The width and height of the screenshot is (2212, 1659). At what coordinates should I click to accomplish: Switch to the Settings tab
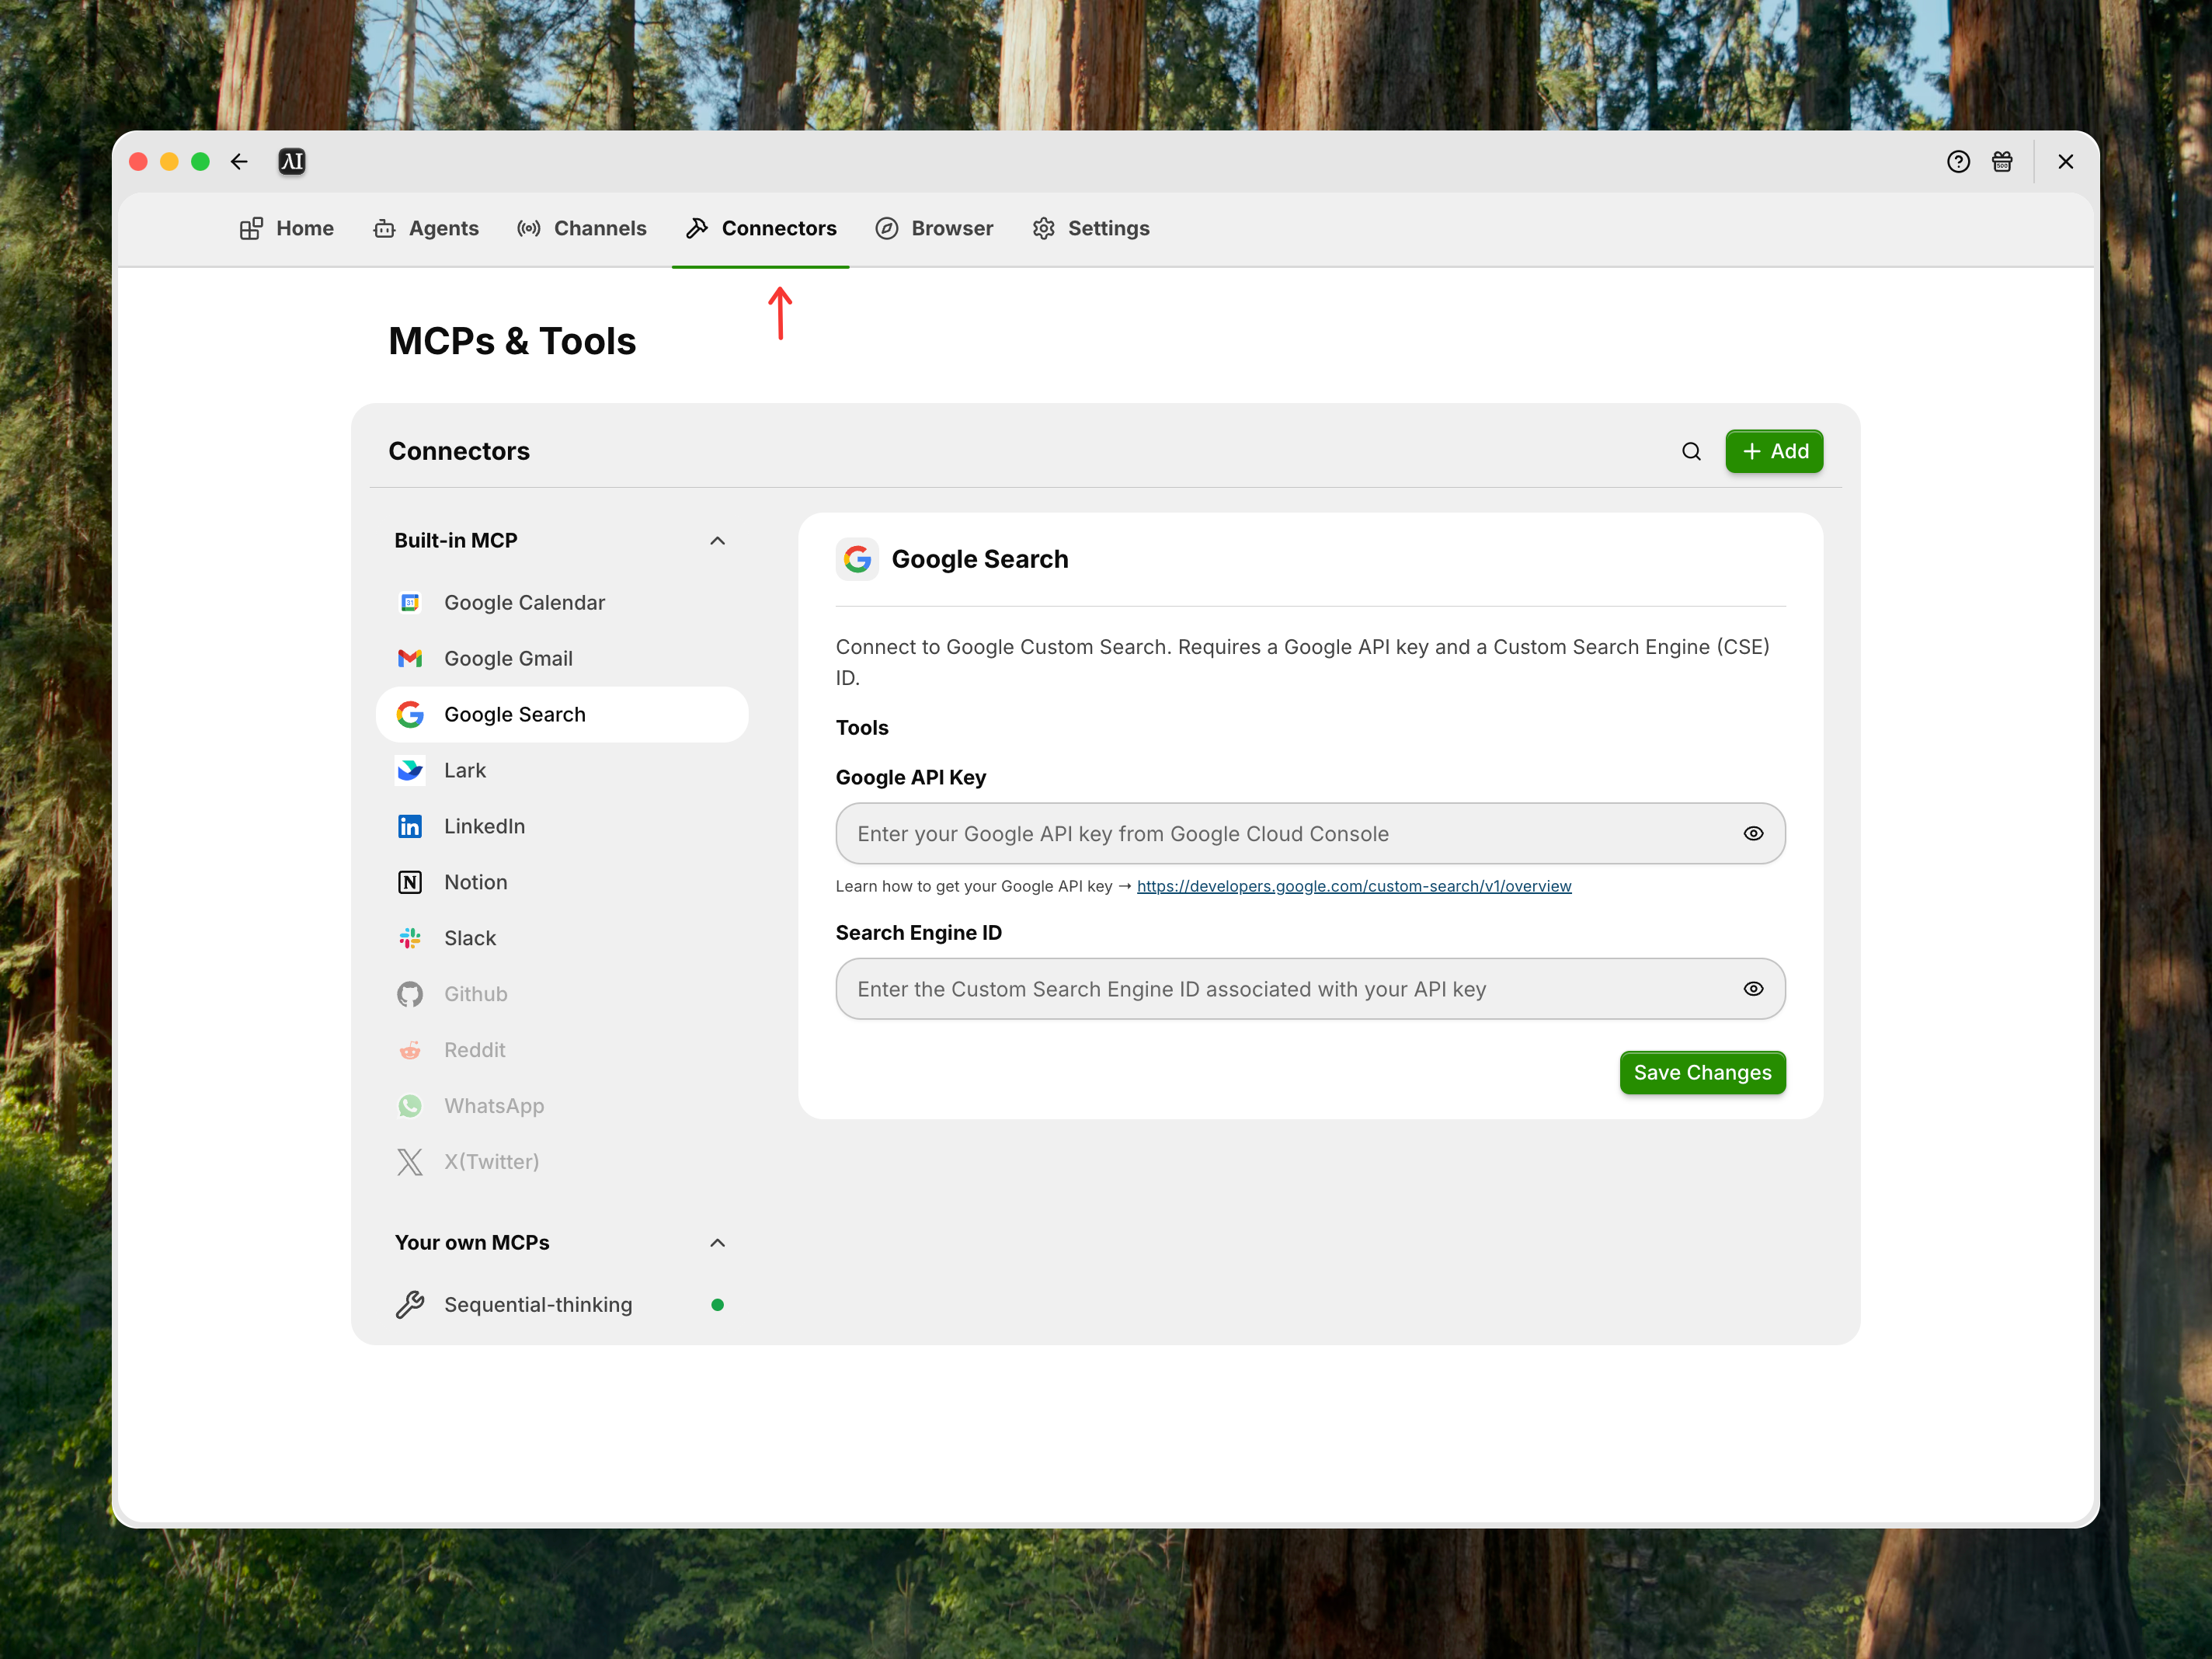[x=1091, y=229]
